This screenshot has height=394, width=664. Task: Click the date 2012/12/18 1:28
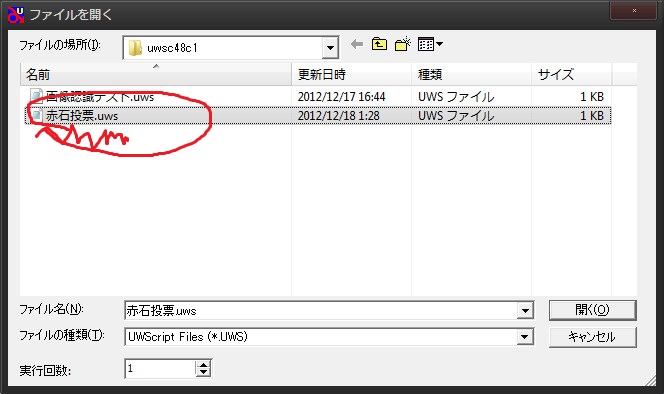point(338,116)
